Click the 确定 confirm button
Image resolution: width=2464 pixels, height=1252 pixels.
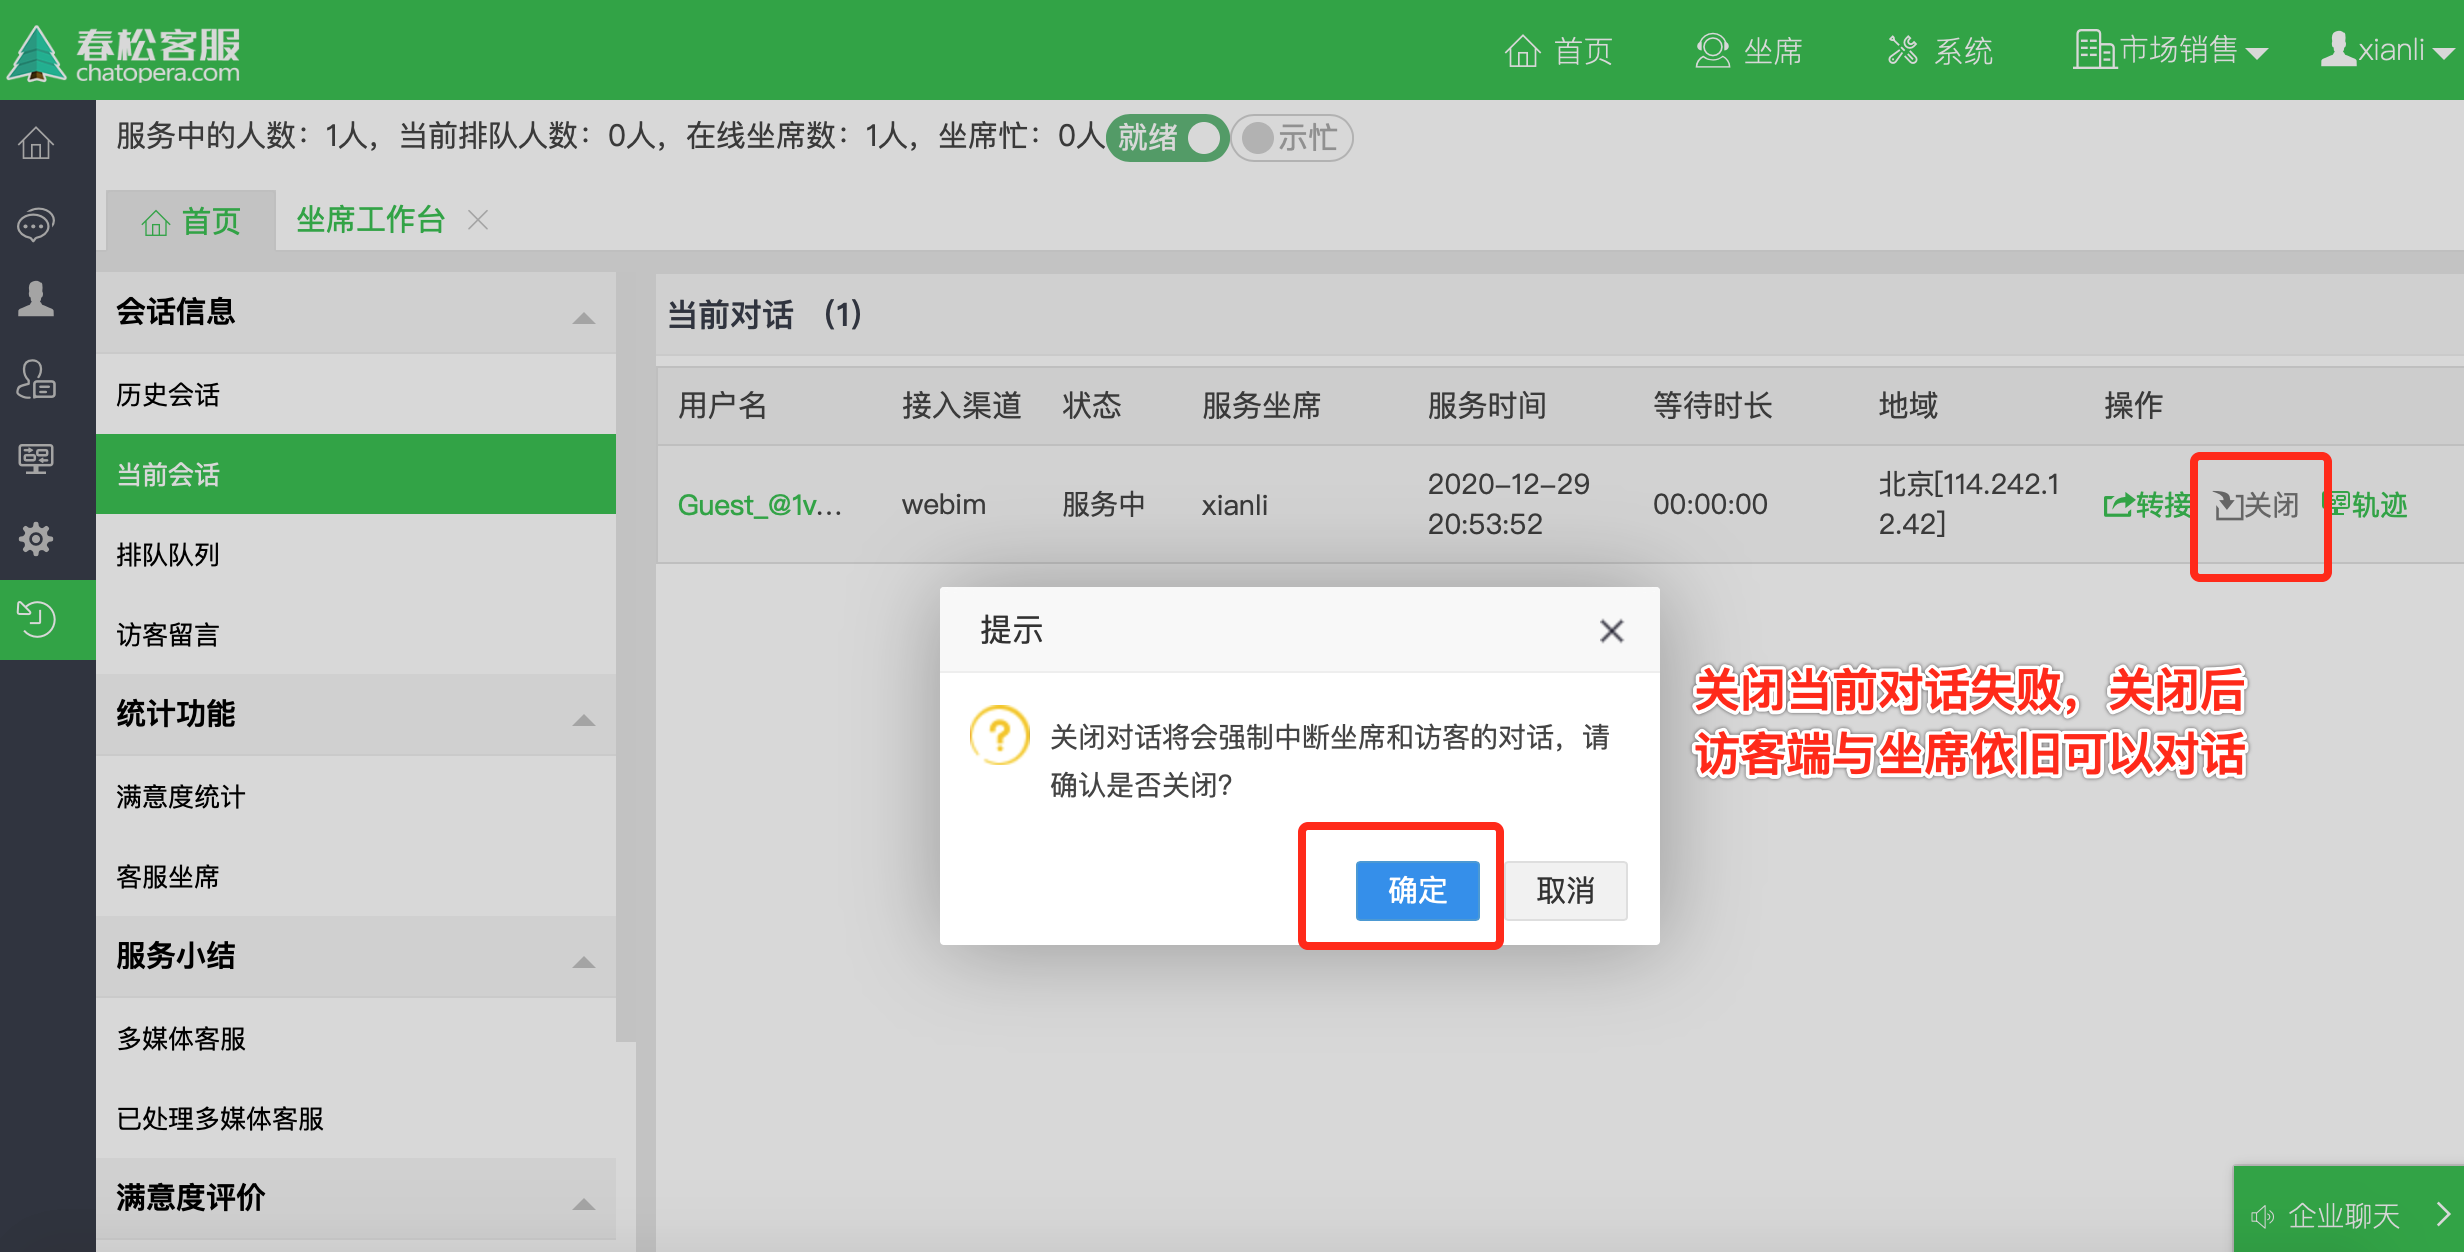[1417, 890]
